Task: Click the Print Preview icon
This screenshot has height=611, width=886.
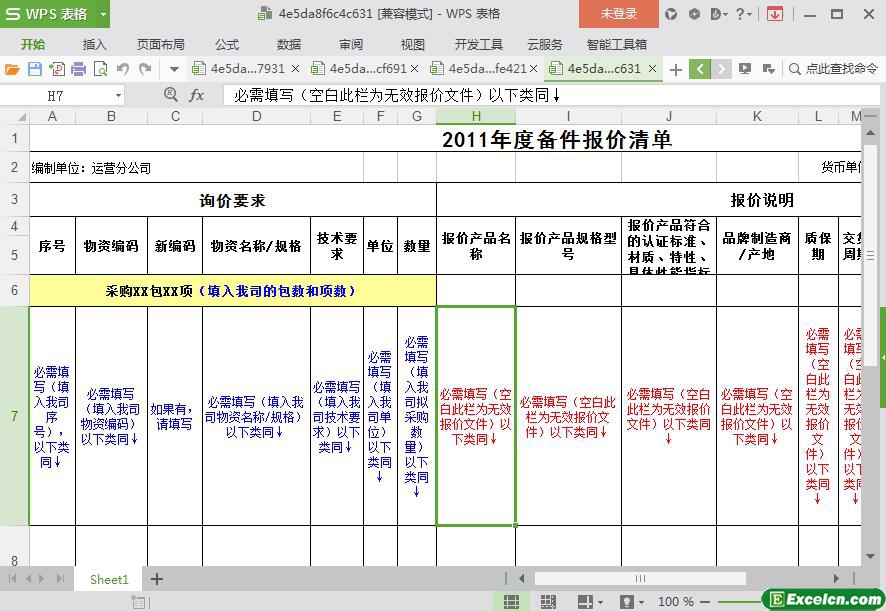Action: [x=101, y=69]
